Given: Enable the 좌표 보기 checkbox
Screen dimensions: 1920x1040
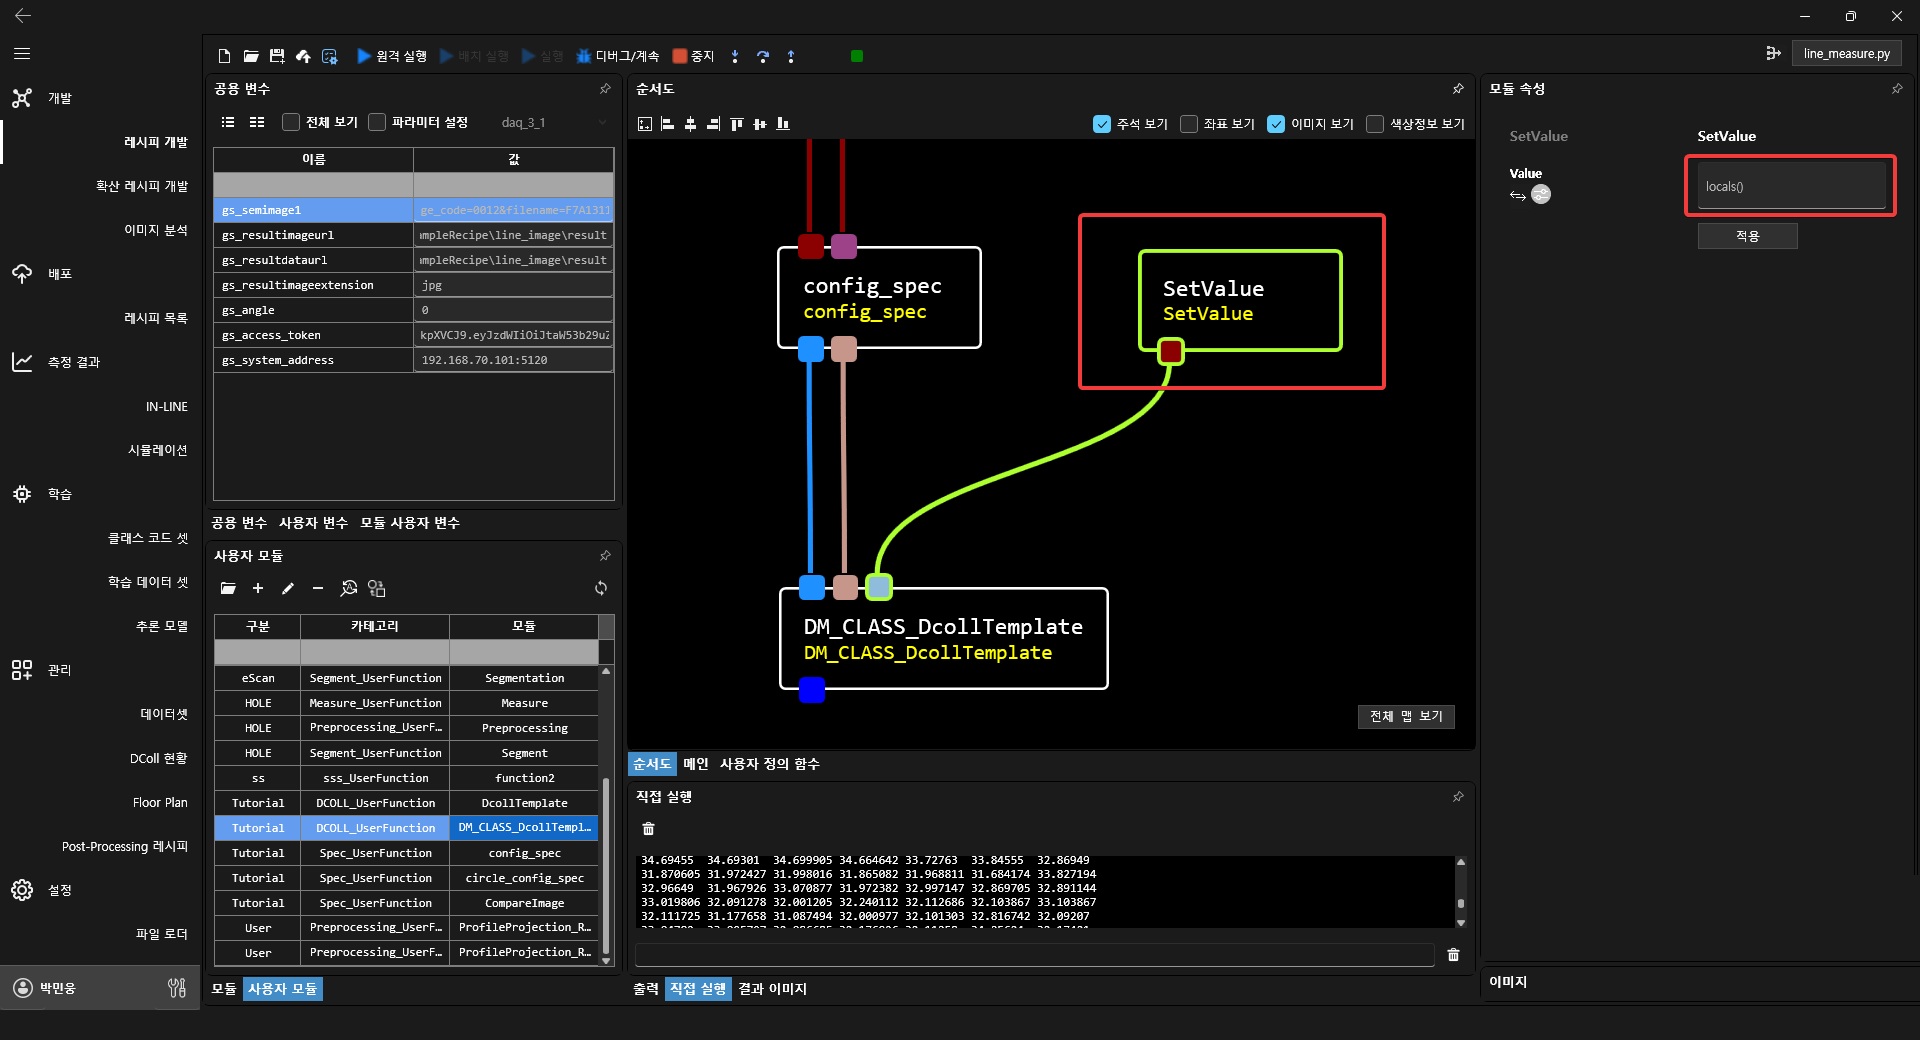Looking at the screenshot, I should click(1189, 124).
